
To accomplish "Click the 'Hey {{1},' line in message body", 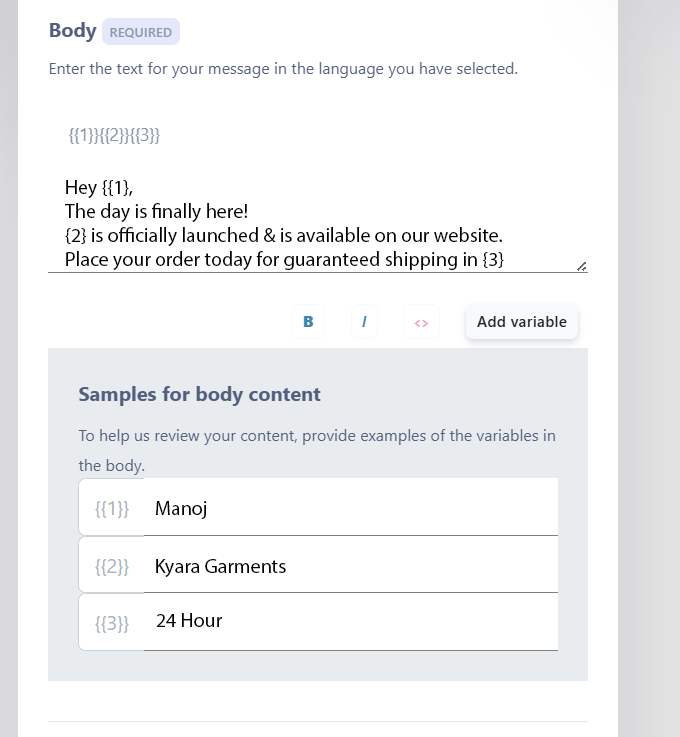I will [x=99, y=187].
